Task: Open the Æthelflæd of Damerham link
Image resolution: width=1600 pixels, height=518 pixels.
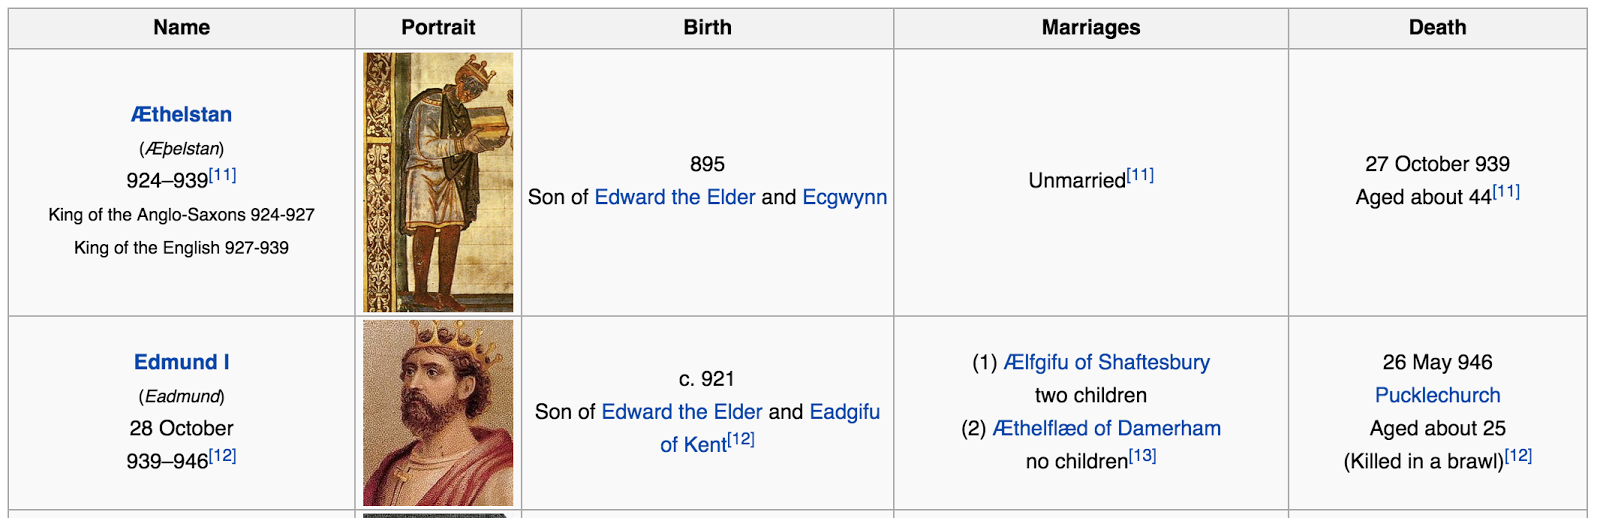Action: [x=1107, y=428]
